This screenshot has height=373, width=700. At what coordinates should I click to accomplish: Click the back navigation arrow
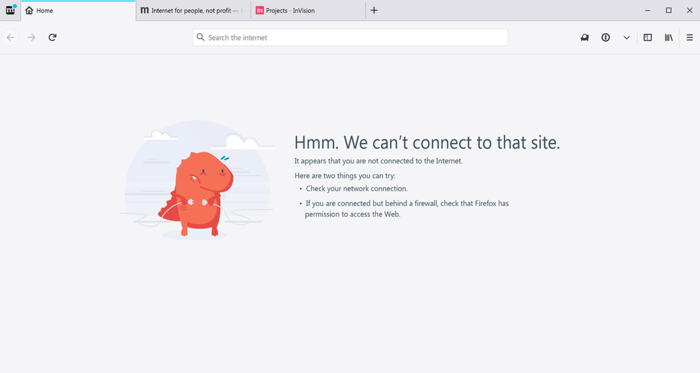point(11,37)
